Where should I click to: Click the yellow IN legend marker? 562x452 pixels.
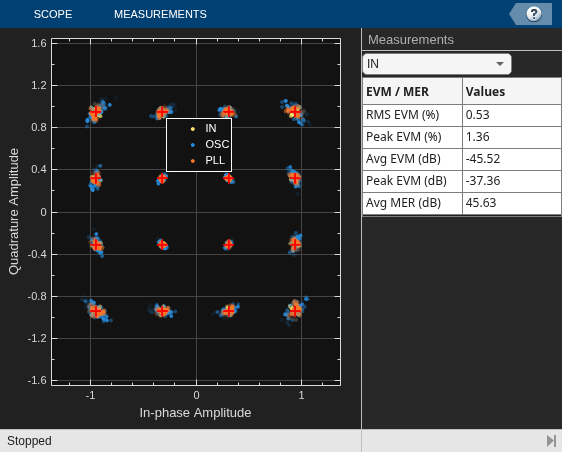click(x=193, y=129)
